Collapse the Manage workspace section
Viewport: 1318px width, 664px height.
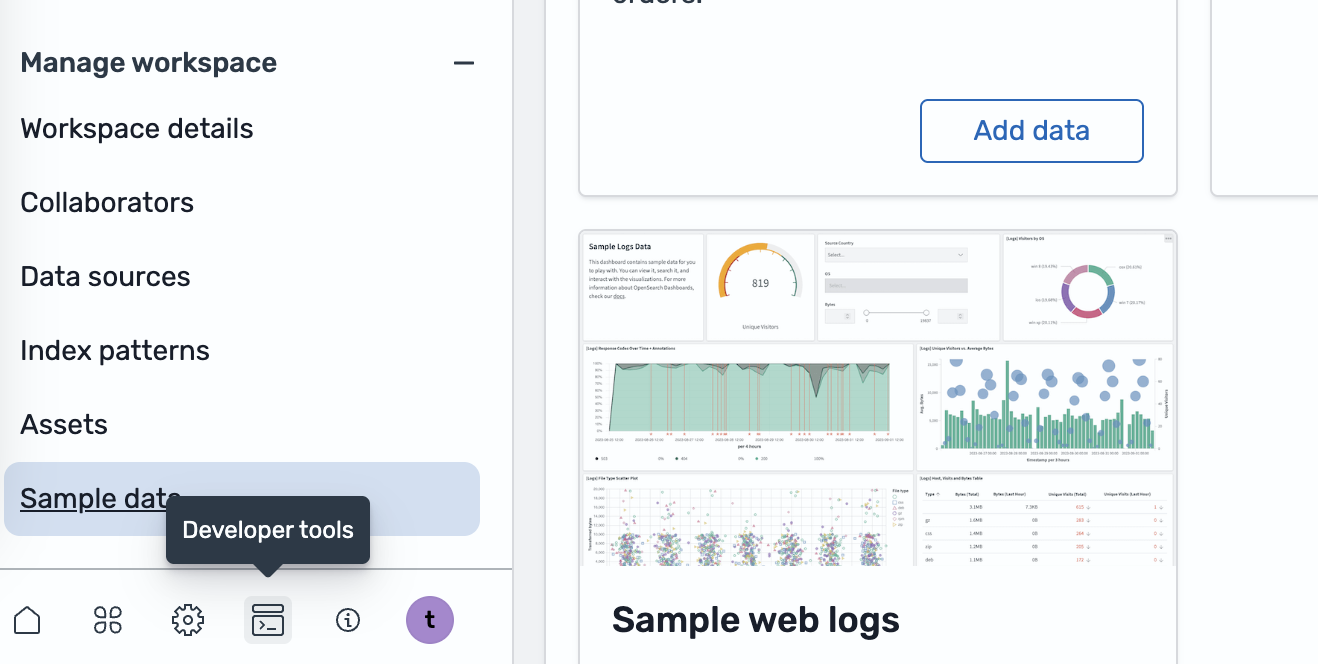[463, 62]
